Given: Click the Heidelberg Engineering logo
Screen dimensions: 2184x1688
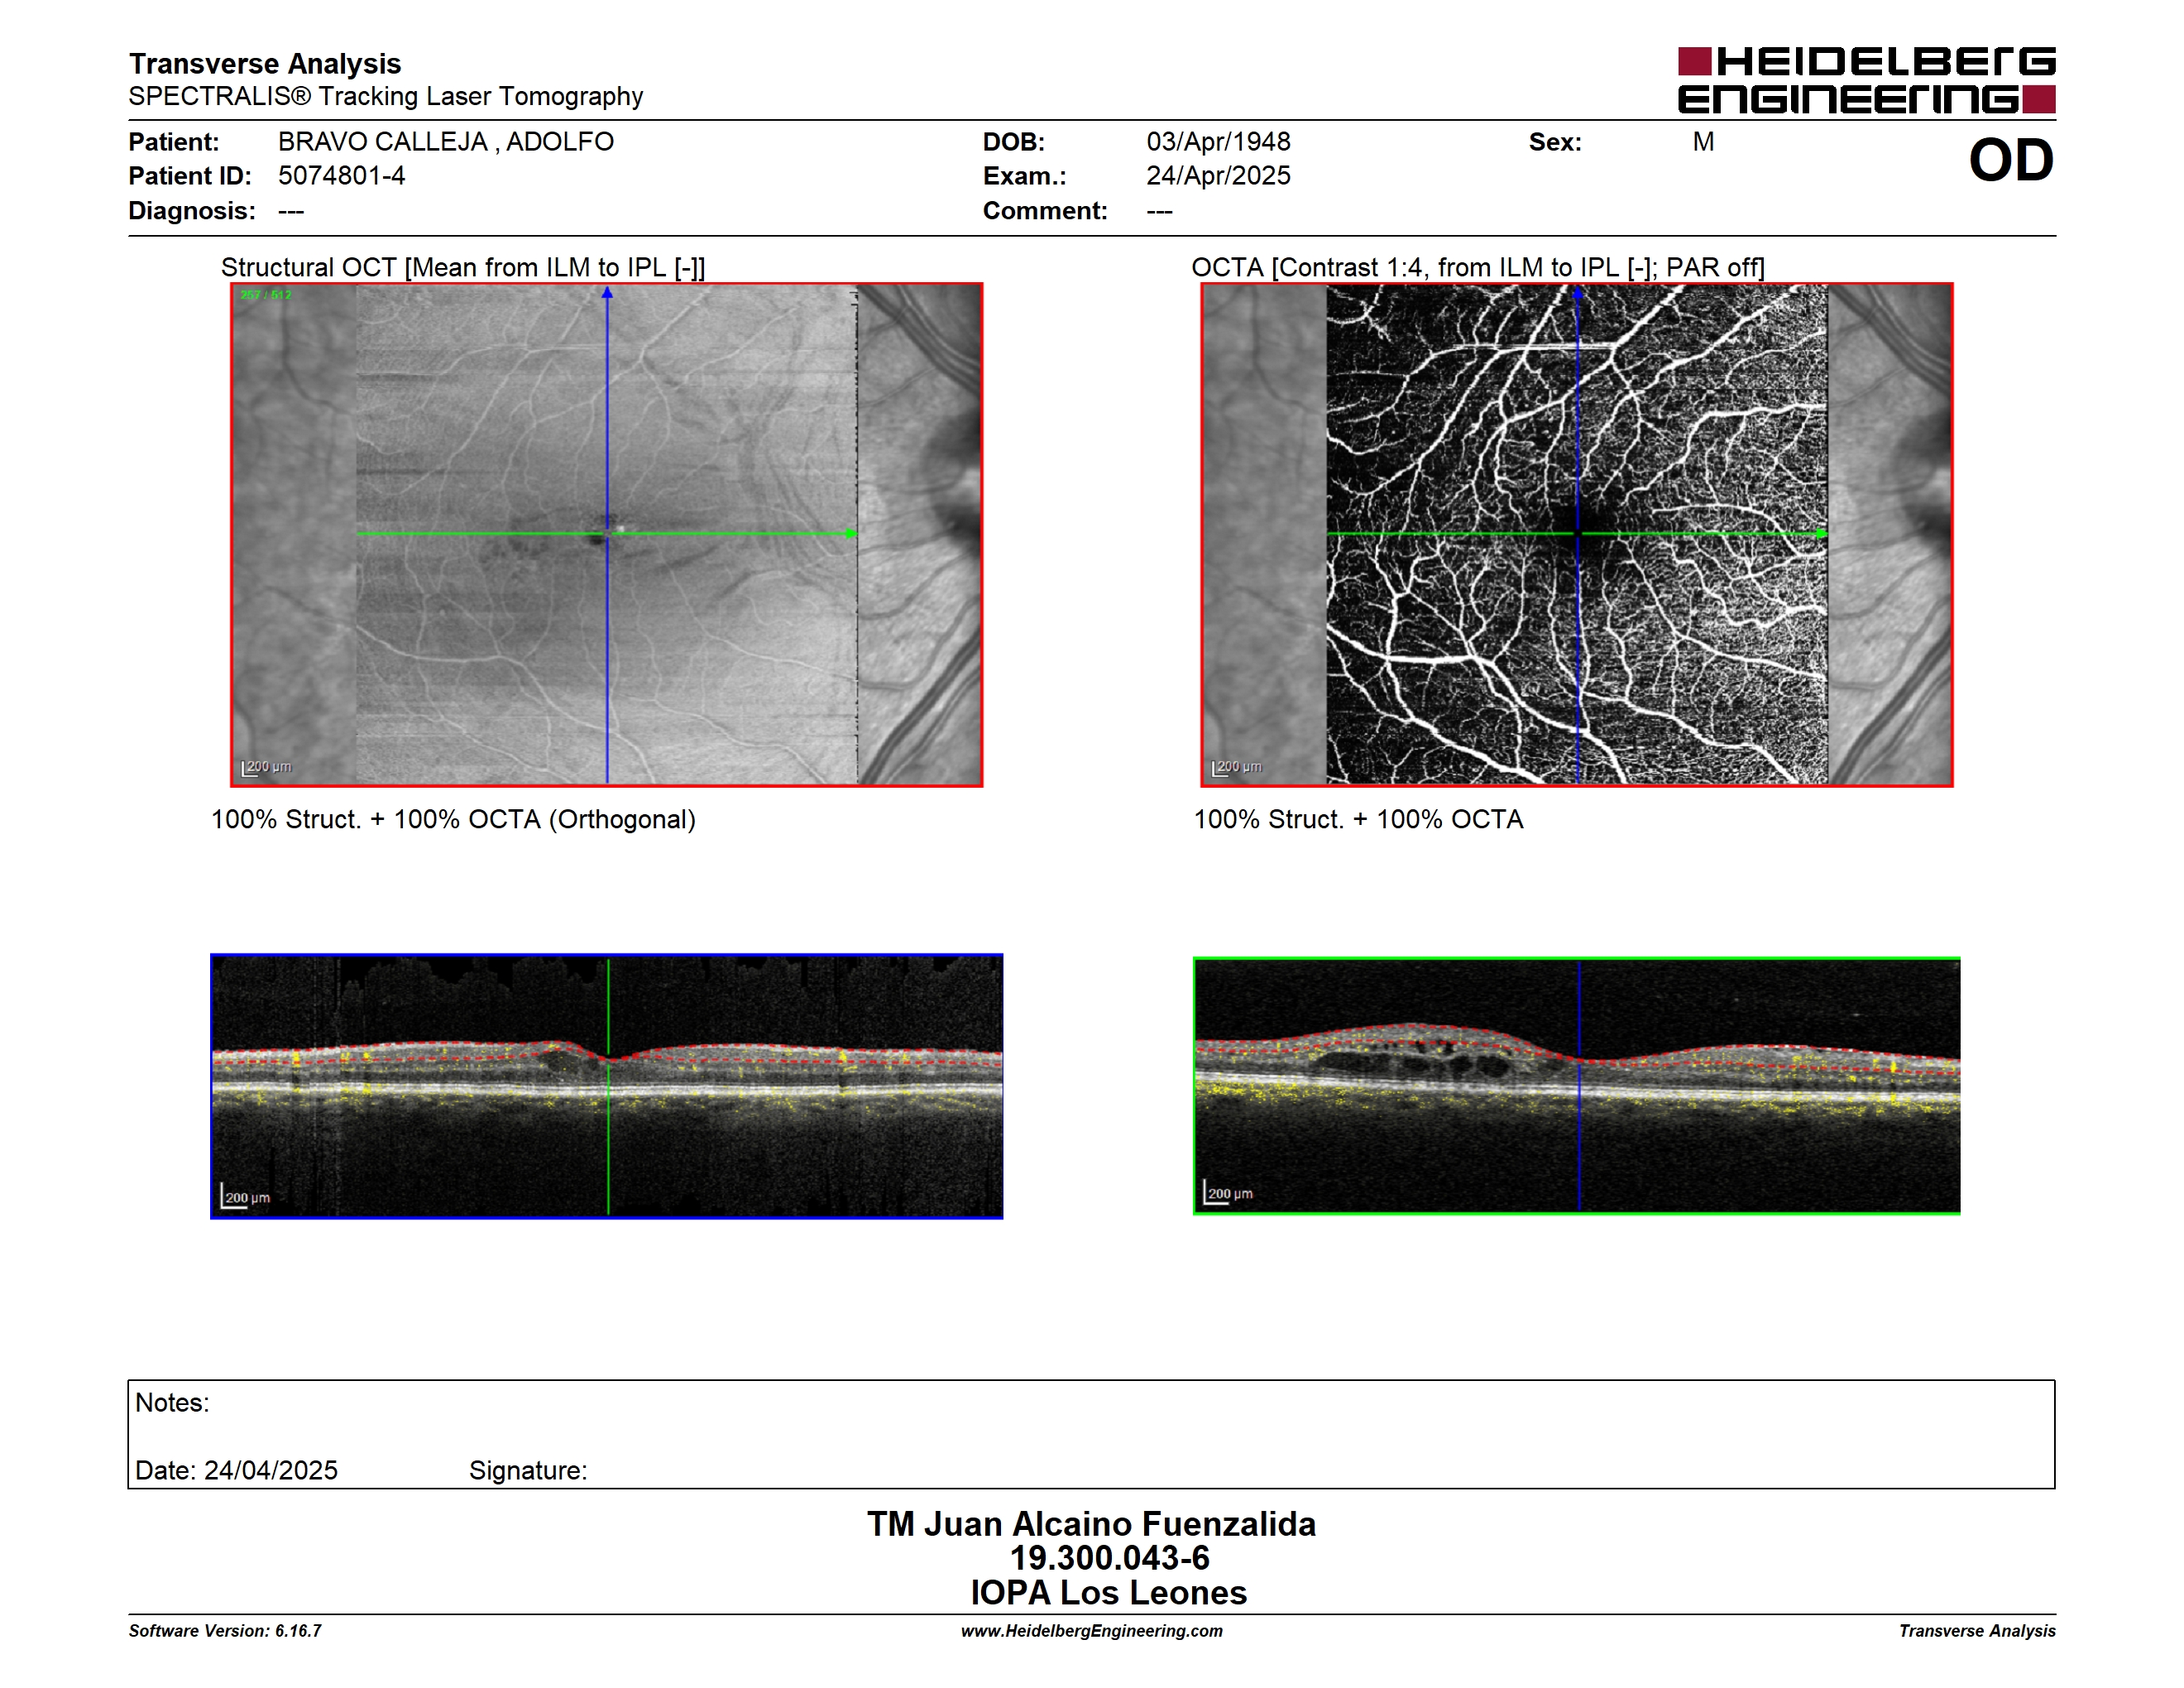Looking at the screenshot, I should click(1866, 80).
